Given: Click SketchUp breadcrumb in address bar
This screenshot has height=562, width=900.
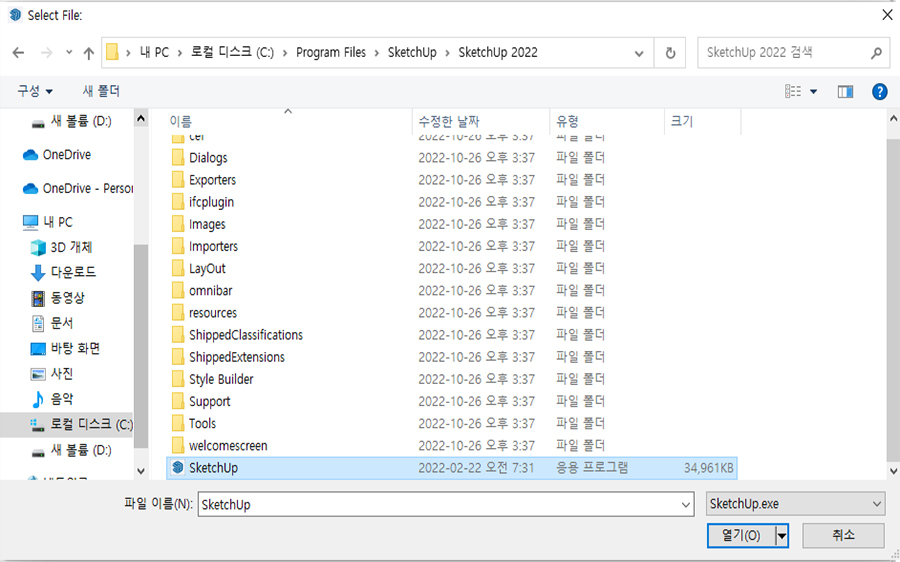Looking at the screenshot, I should coord(412,53).
